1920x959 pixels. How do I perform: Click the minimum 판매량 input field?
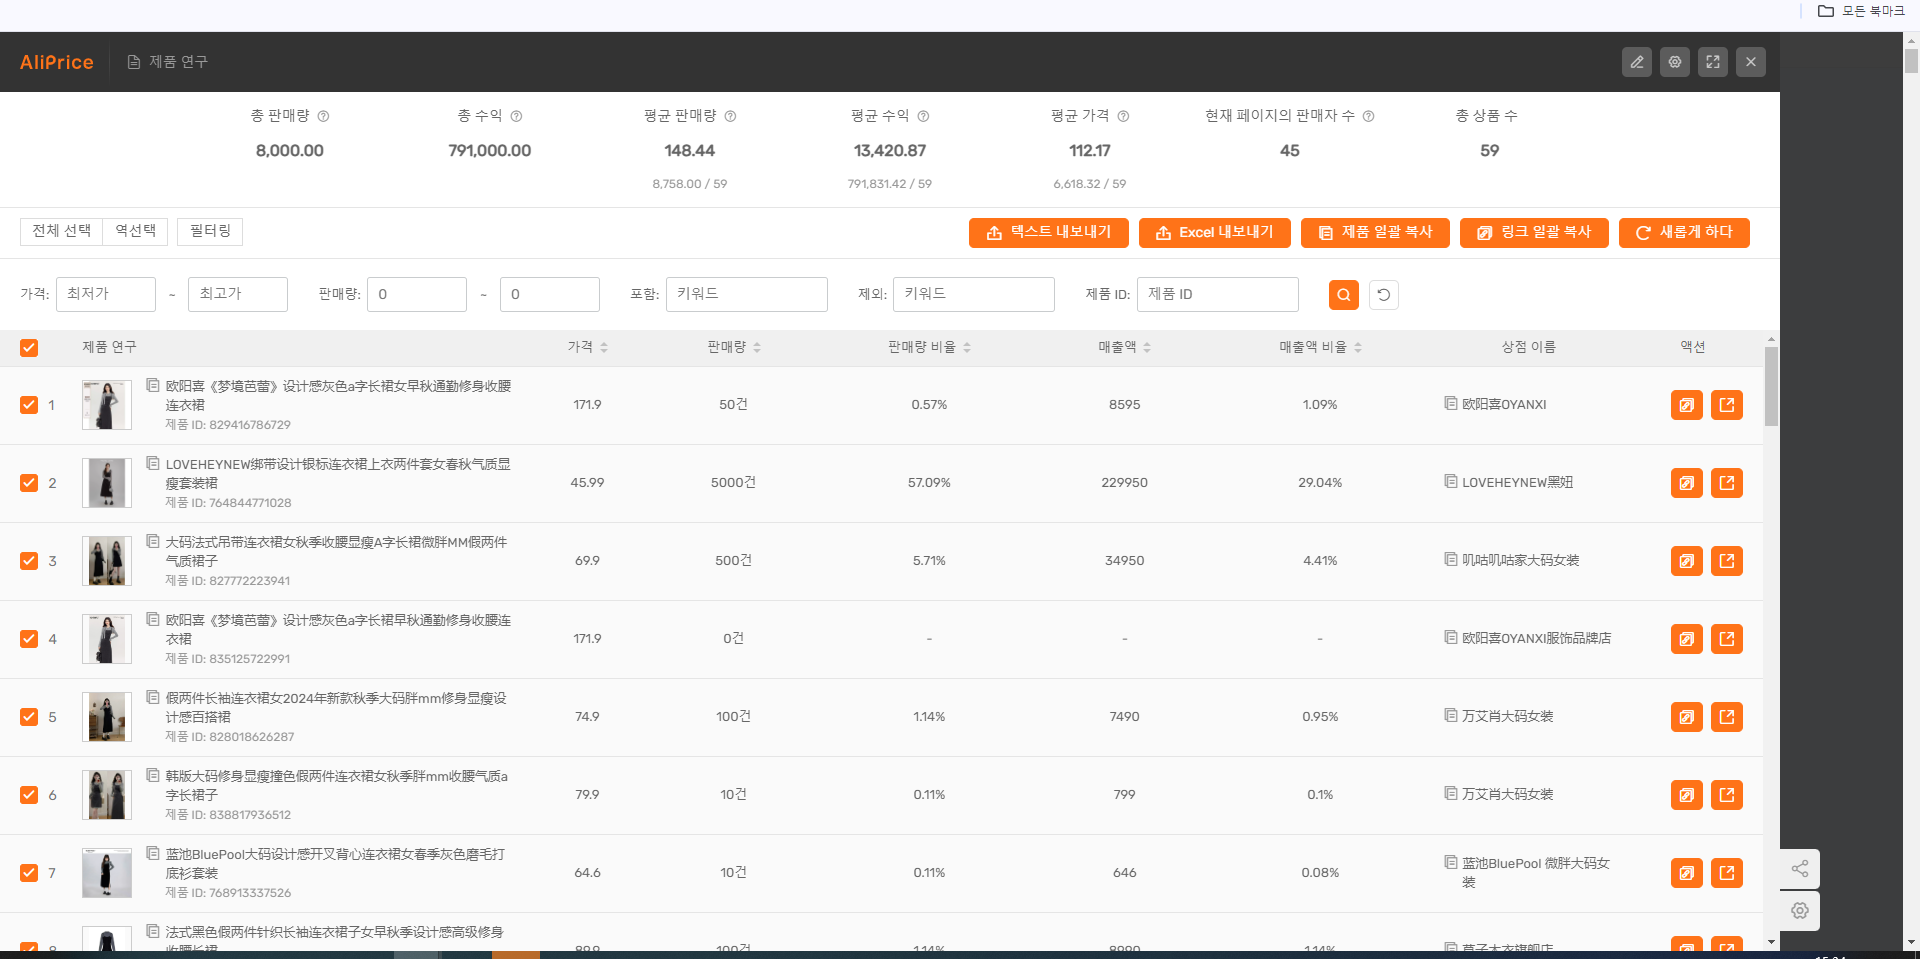coord(417,294)
